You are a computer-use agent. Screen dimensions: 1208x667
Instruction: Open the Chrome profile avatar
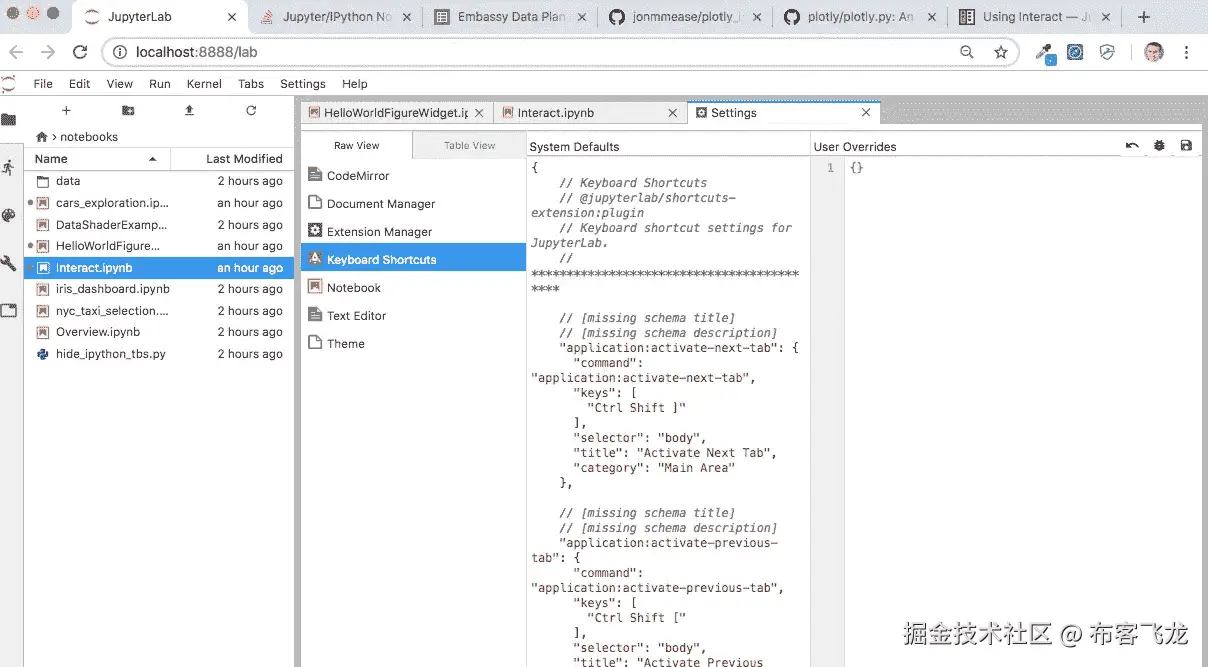[x=1154, y=52]
